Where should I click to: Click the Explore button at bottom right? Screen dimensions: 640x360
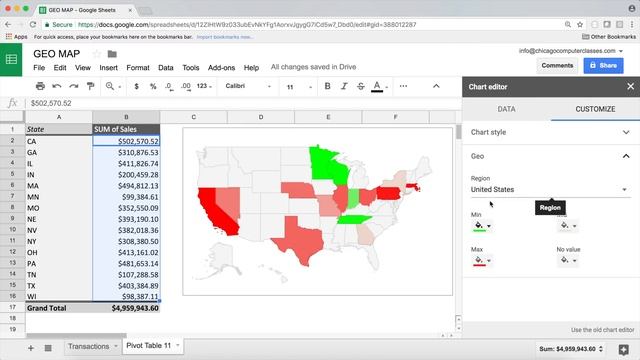click(623, 349)
